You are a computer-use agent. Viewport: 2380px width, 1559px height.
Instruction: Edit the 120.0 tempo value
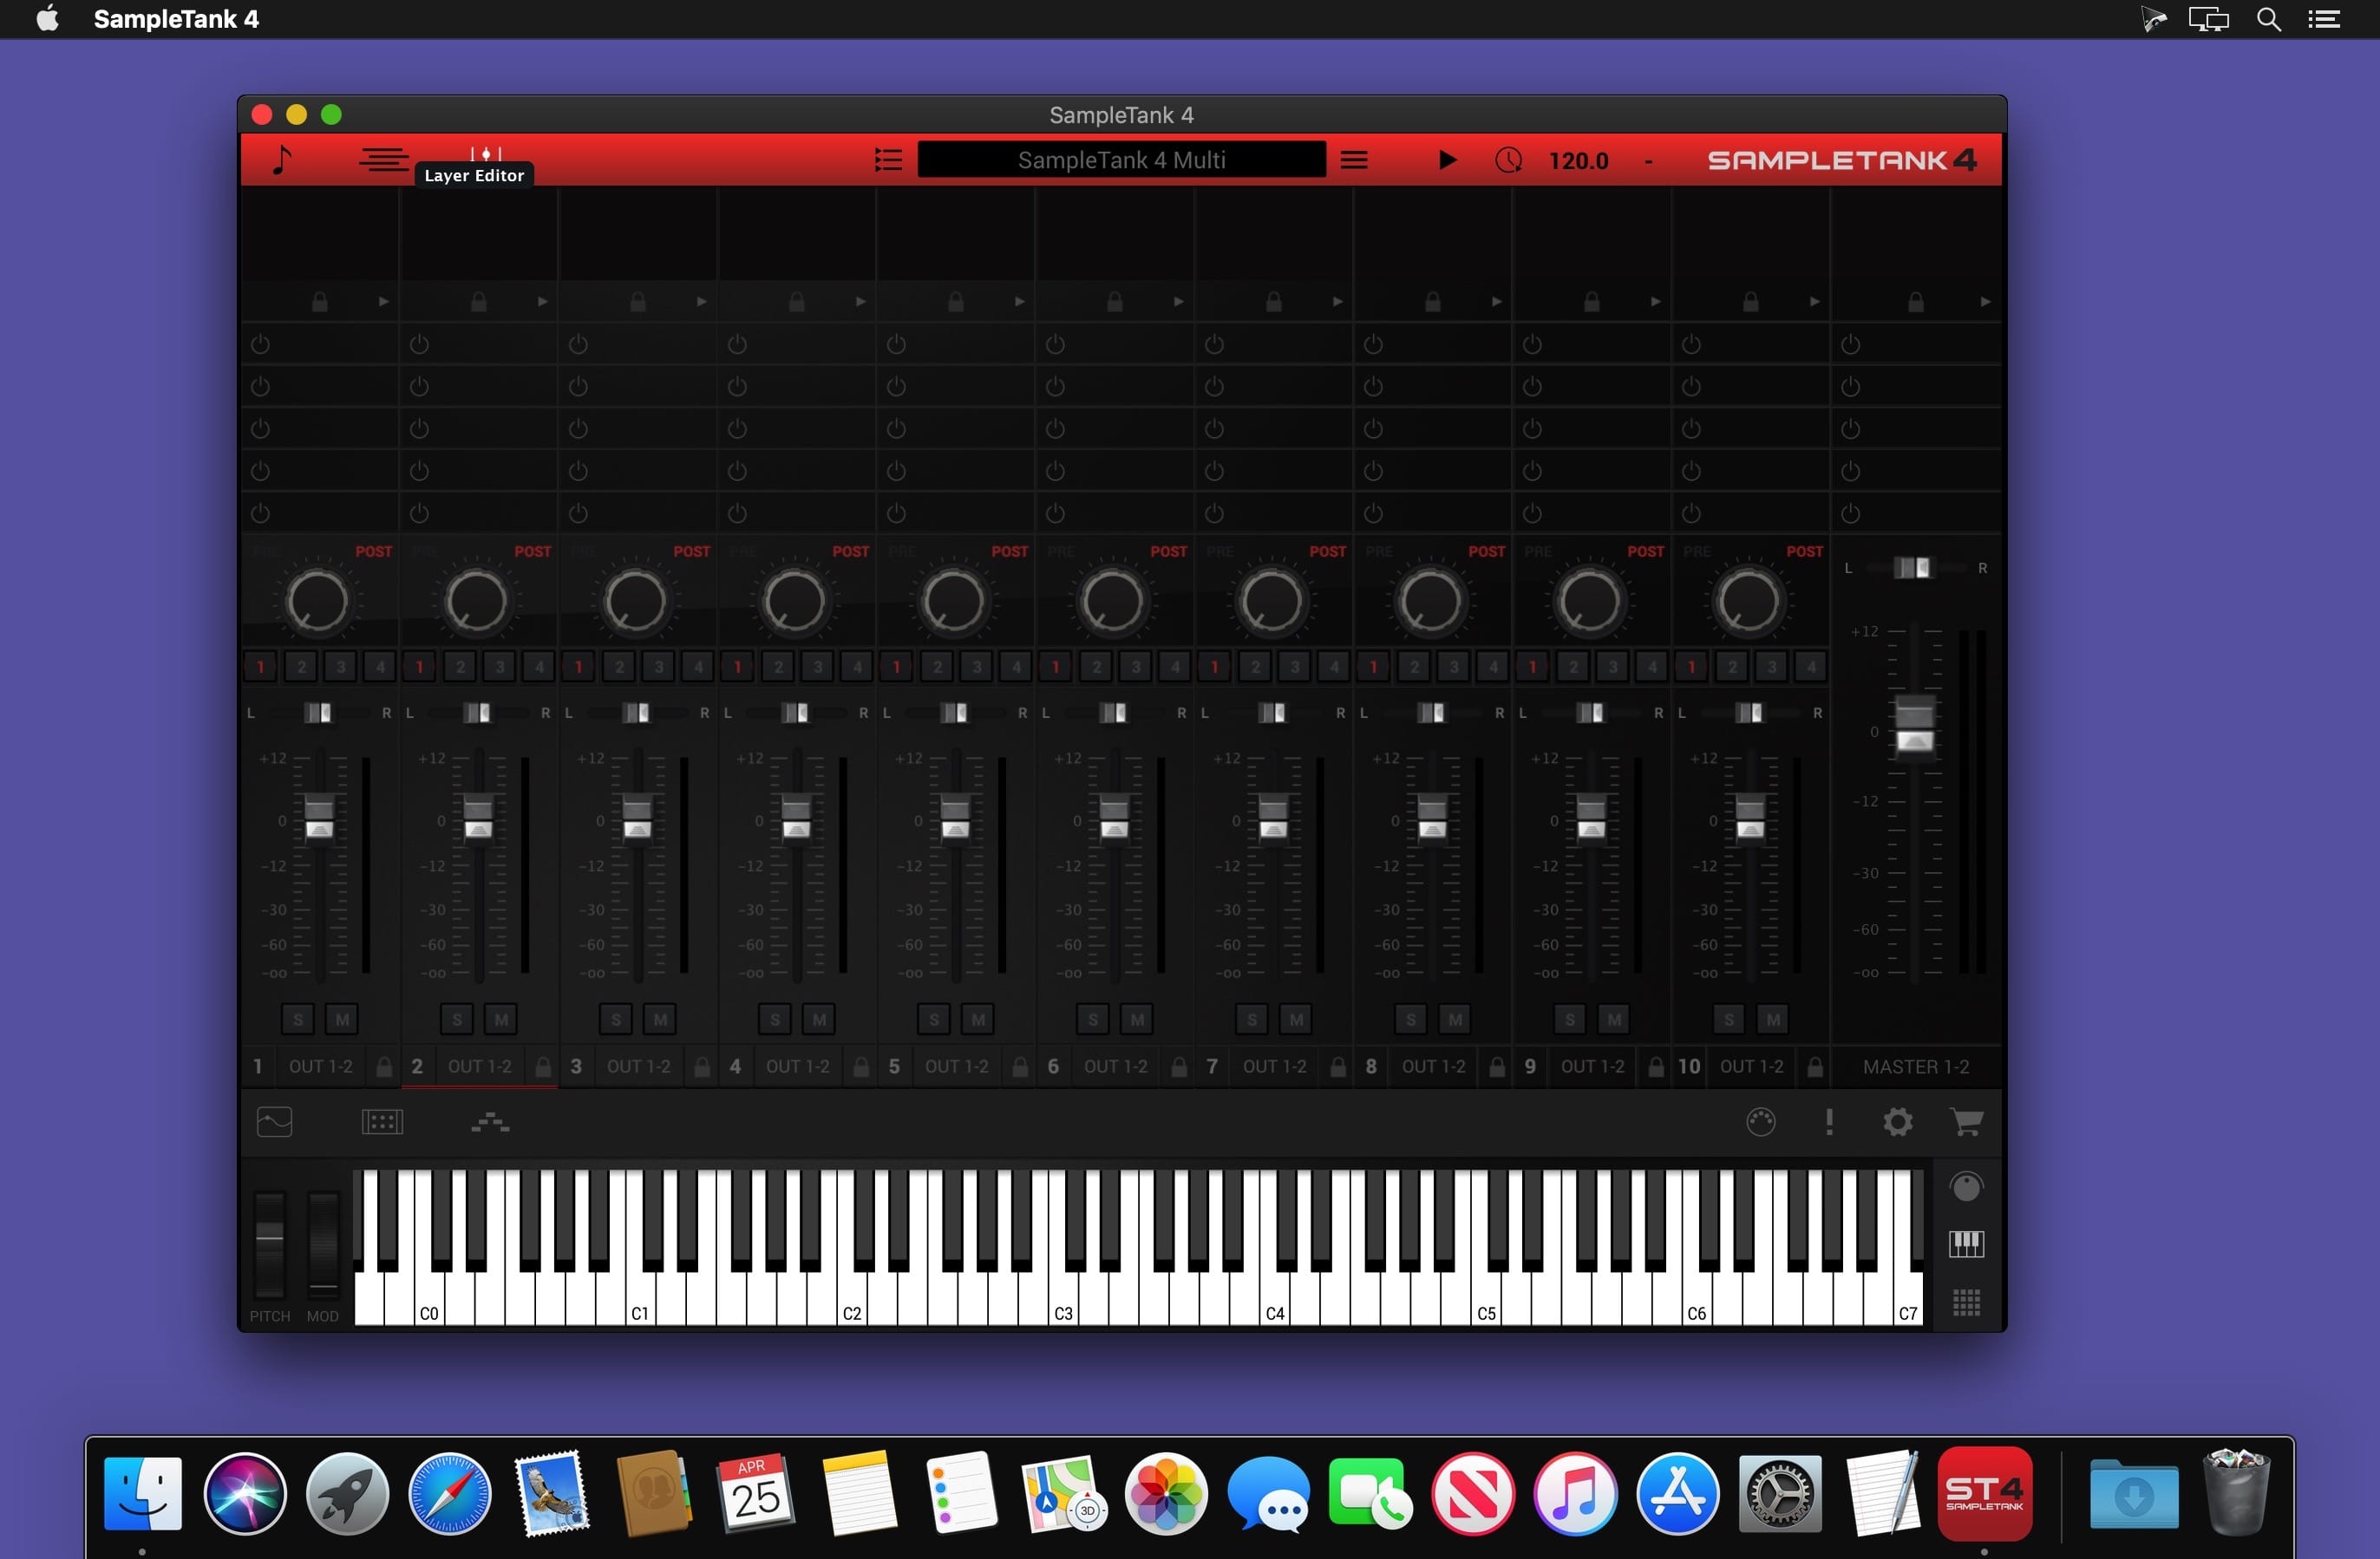[1578, 161]
